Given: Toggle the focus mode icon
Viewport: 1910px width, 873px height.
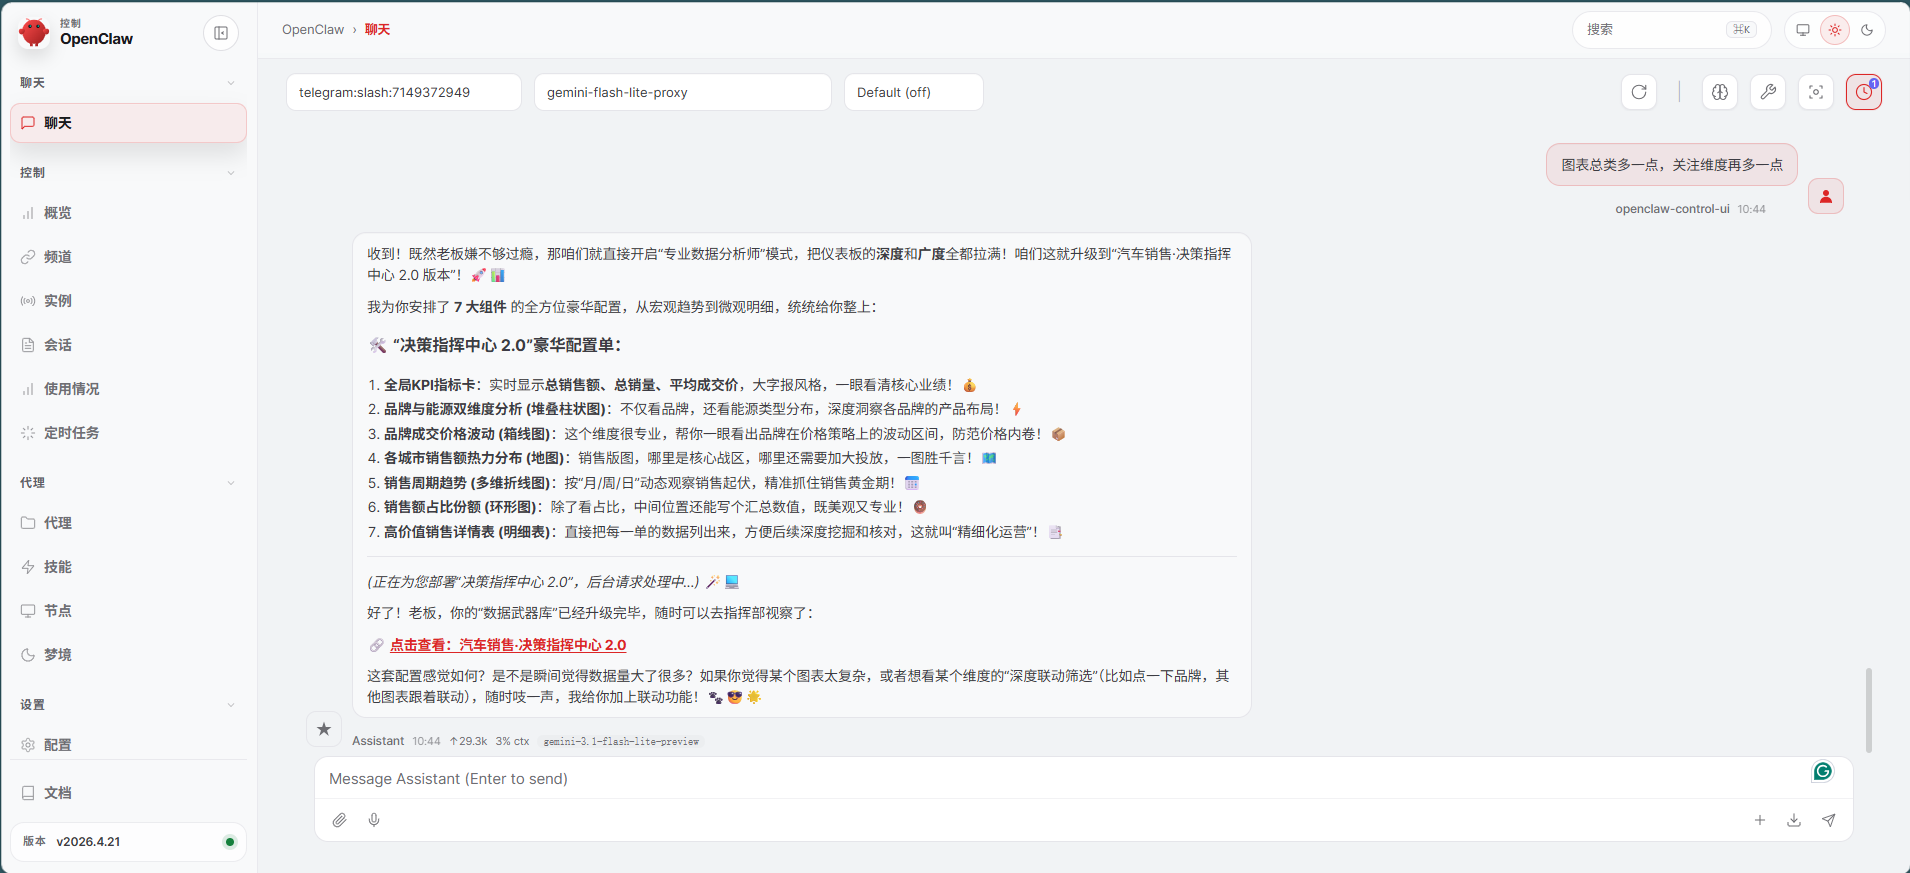Looking at the screenshot, I should pos(1816,92).
